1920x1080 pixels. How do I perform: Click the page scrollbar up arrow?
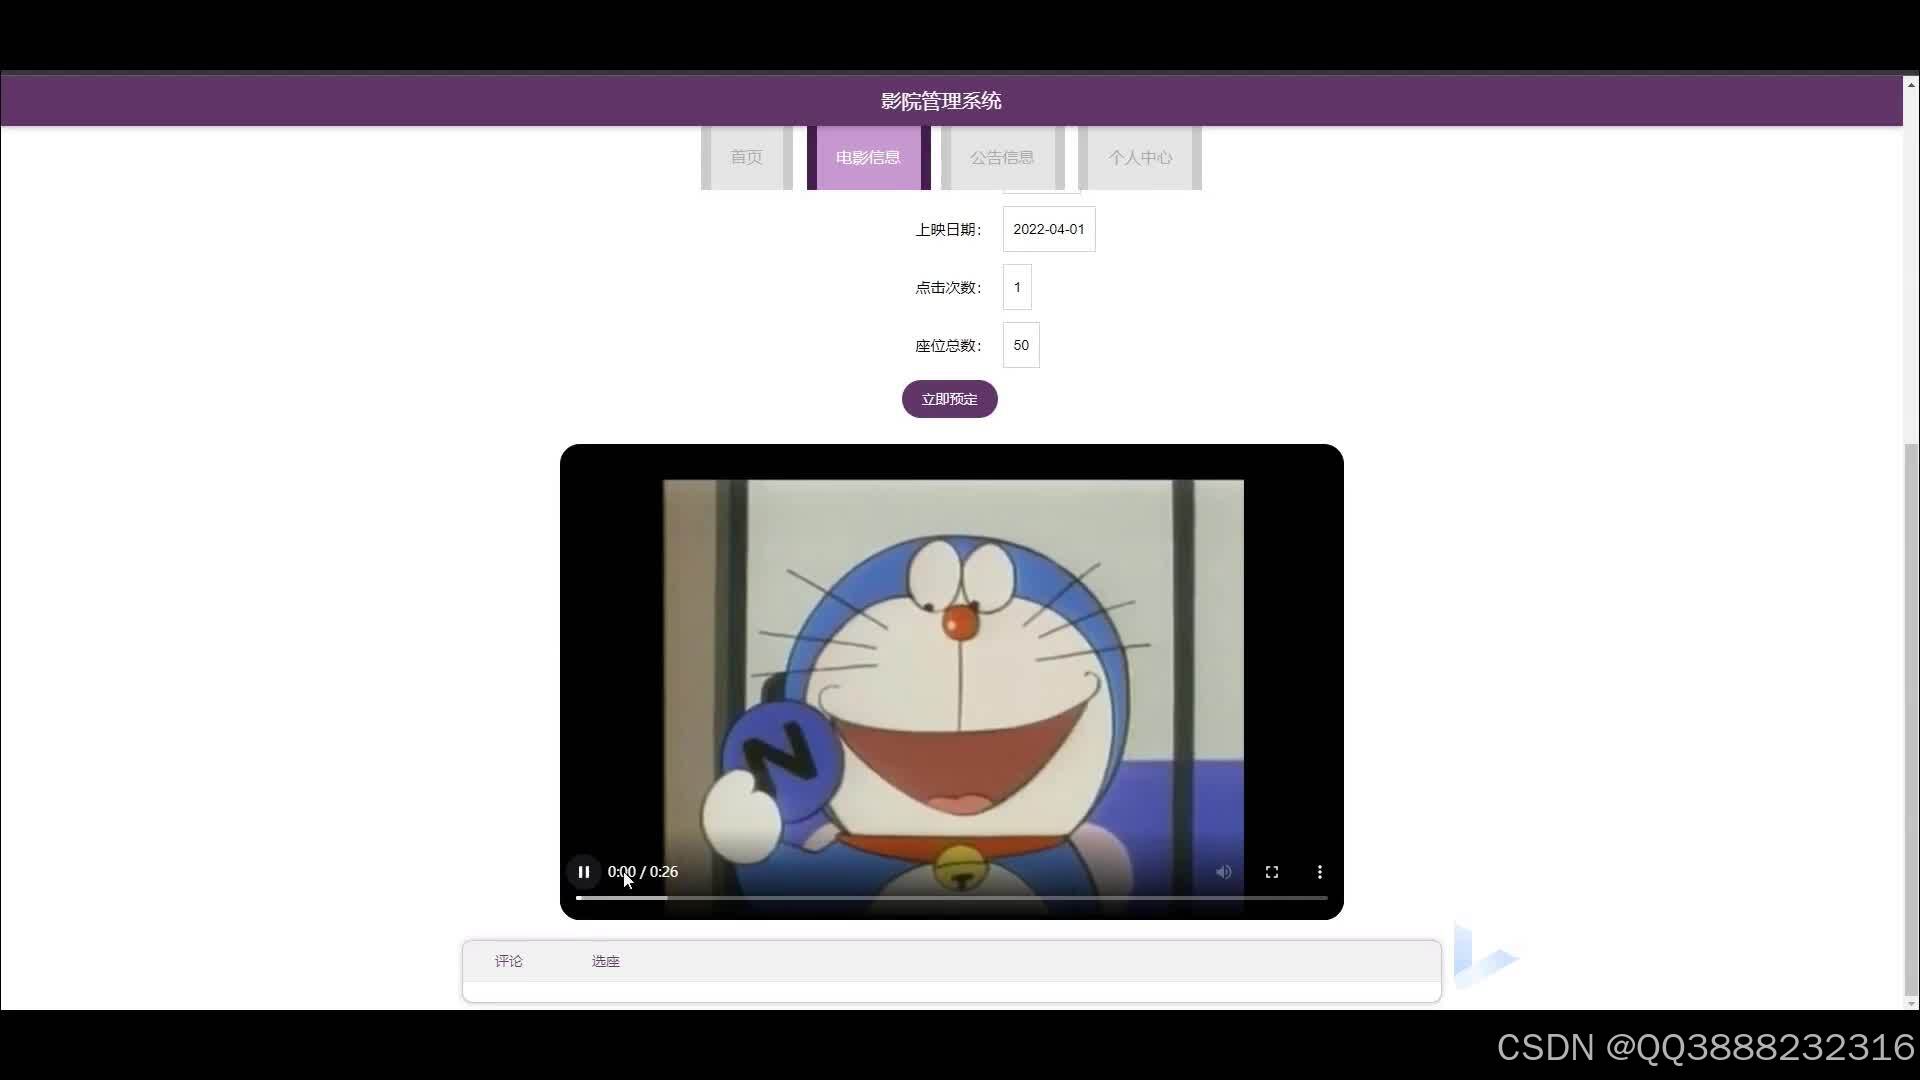pos(1911,85)
